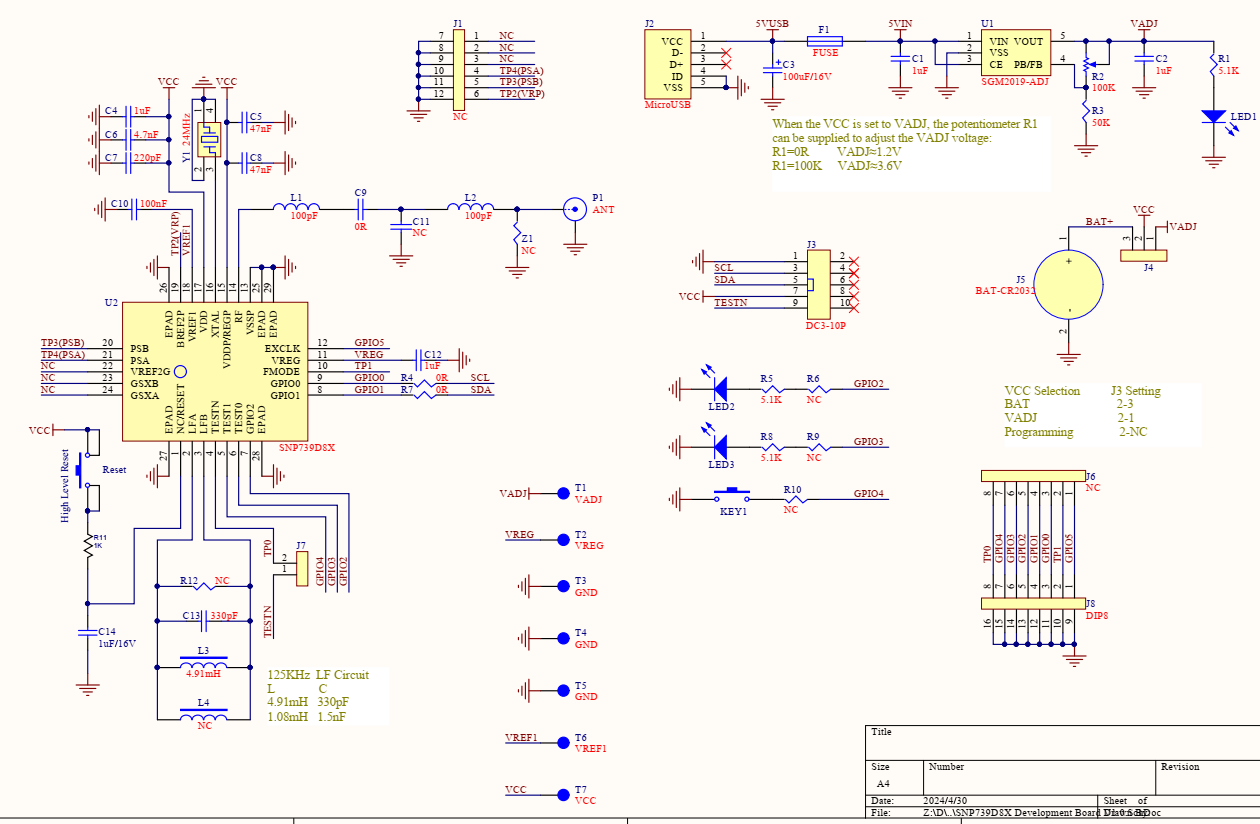Click resistor R1 5.1K near LED1

point(1213,67)
